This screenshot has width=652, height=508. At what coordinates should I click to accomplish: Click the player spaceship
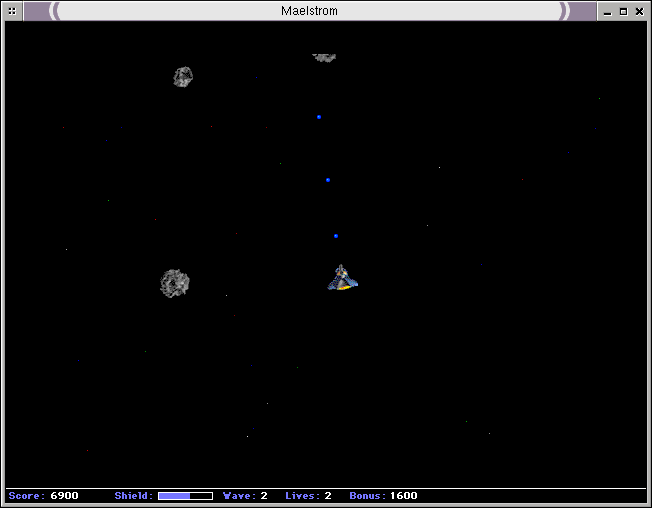(x=342, y=279)
